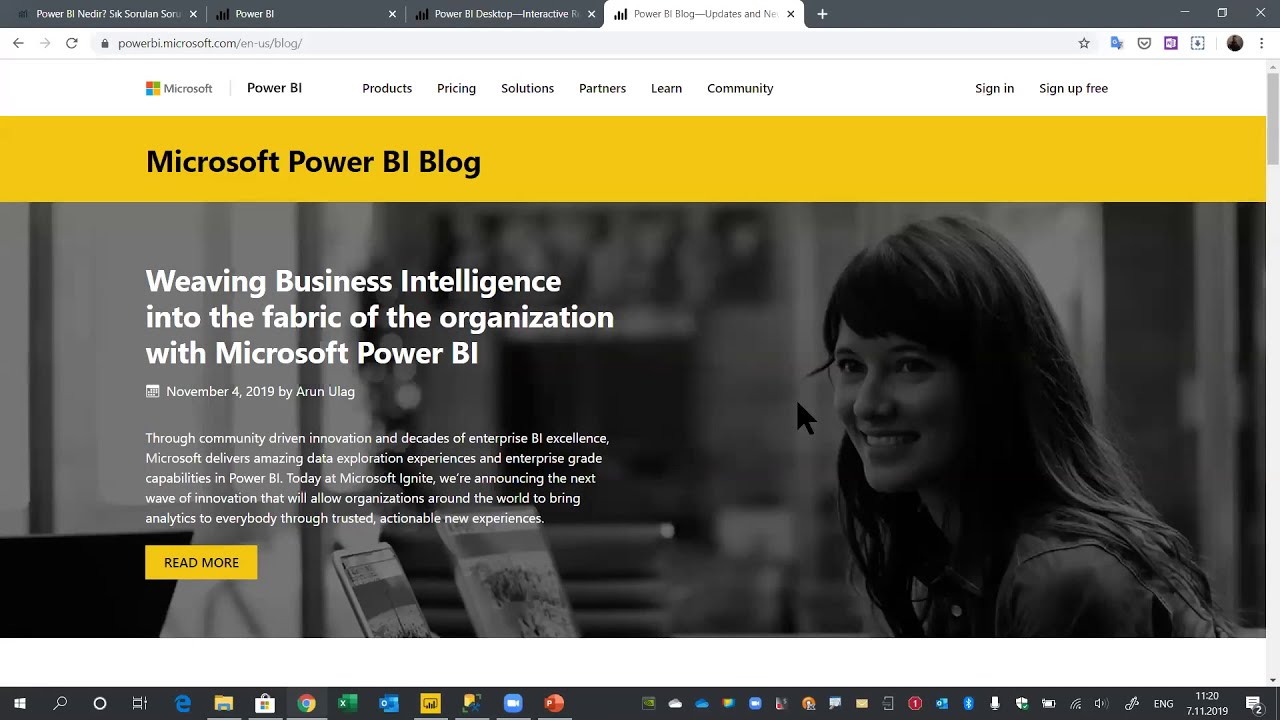This screenshot has height=720, width=1280.
Task: Open Cortana from the taskbar
Action: tap(100, 704)
